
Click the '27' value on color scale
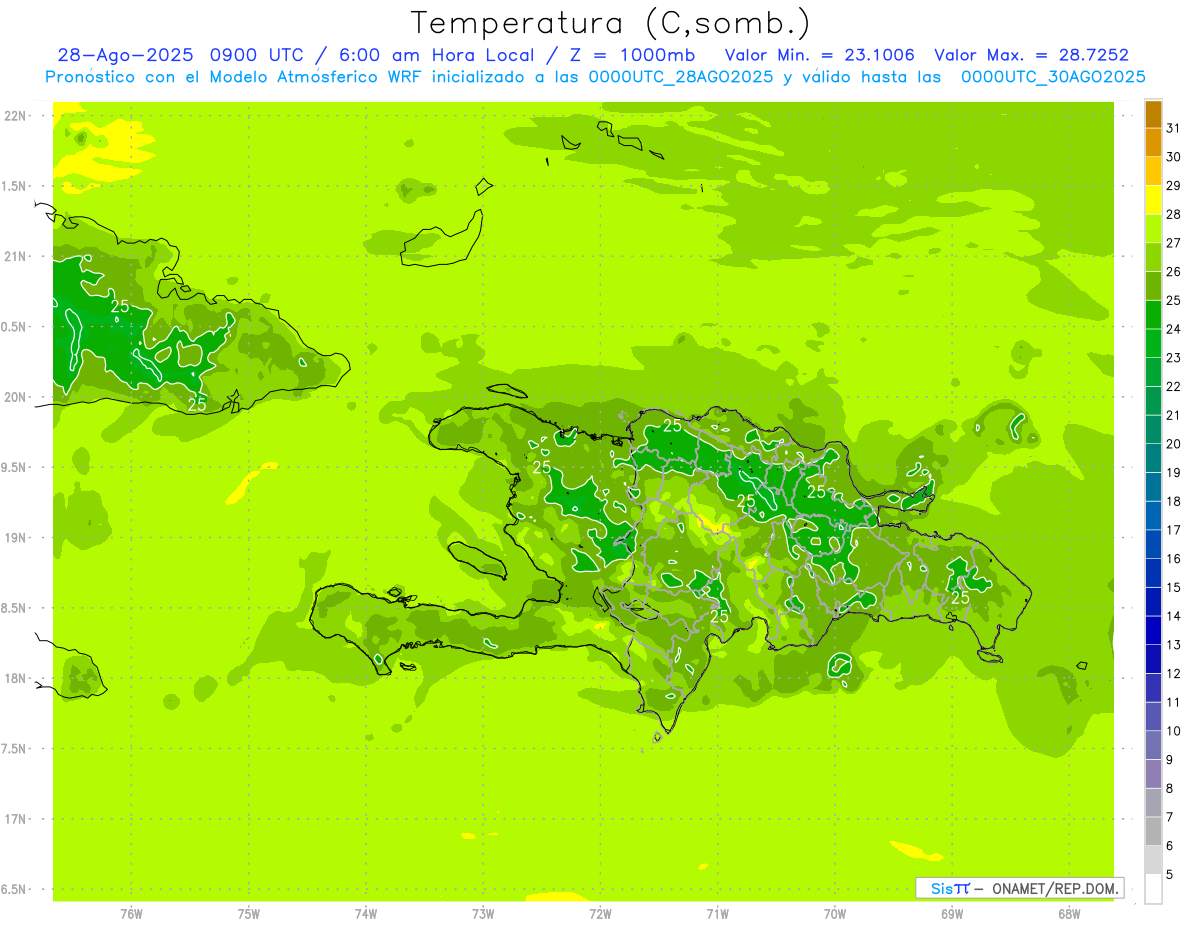pyautogui.click(x=1174, y=243)
